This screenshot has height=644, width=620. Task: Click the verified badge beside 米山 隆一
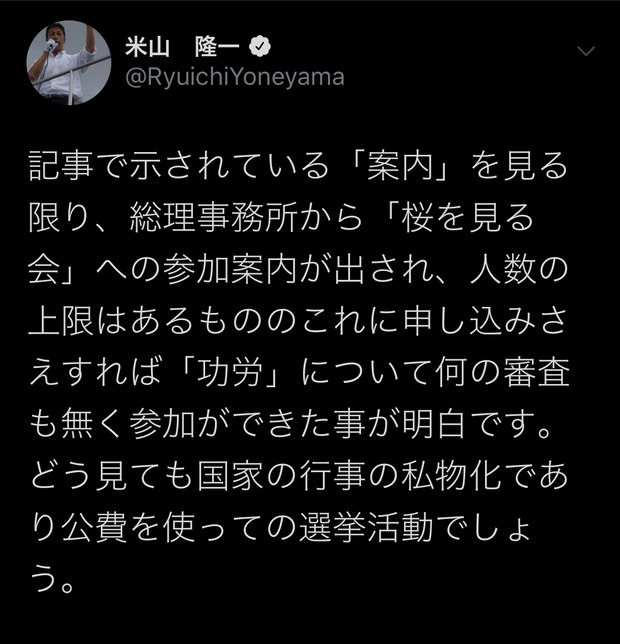tap(259, 47)
